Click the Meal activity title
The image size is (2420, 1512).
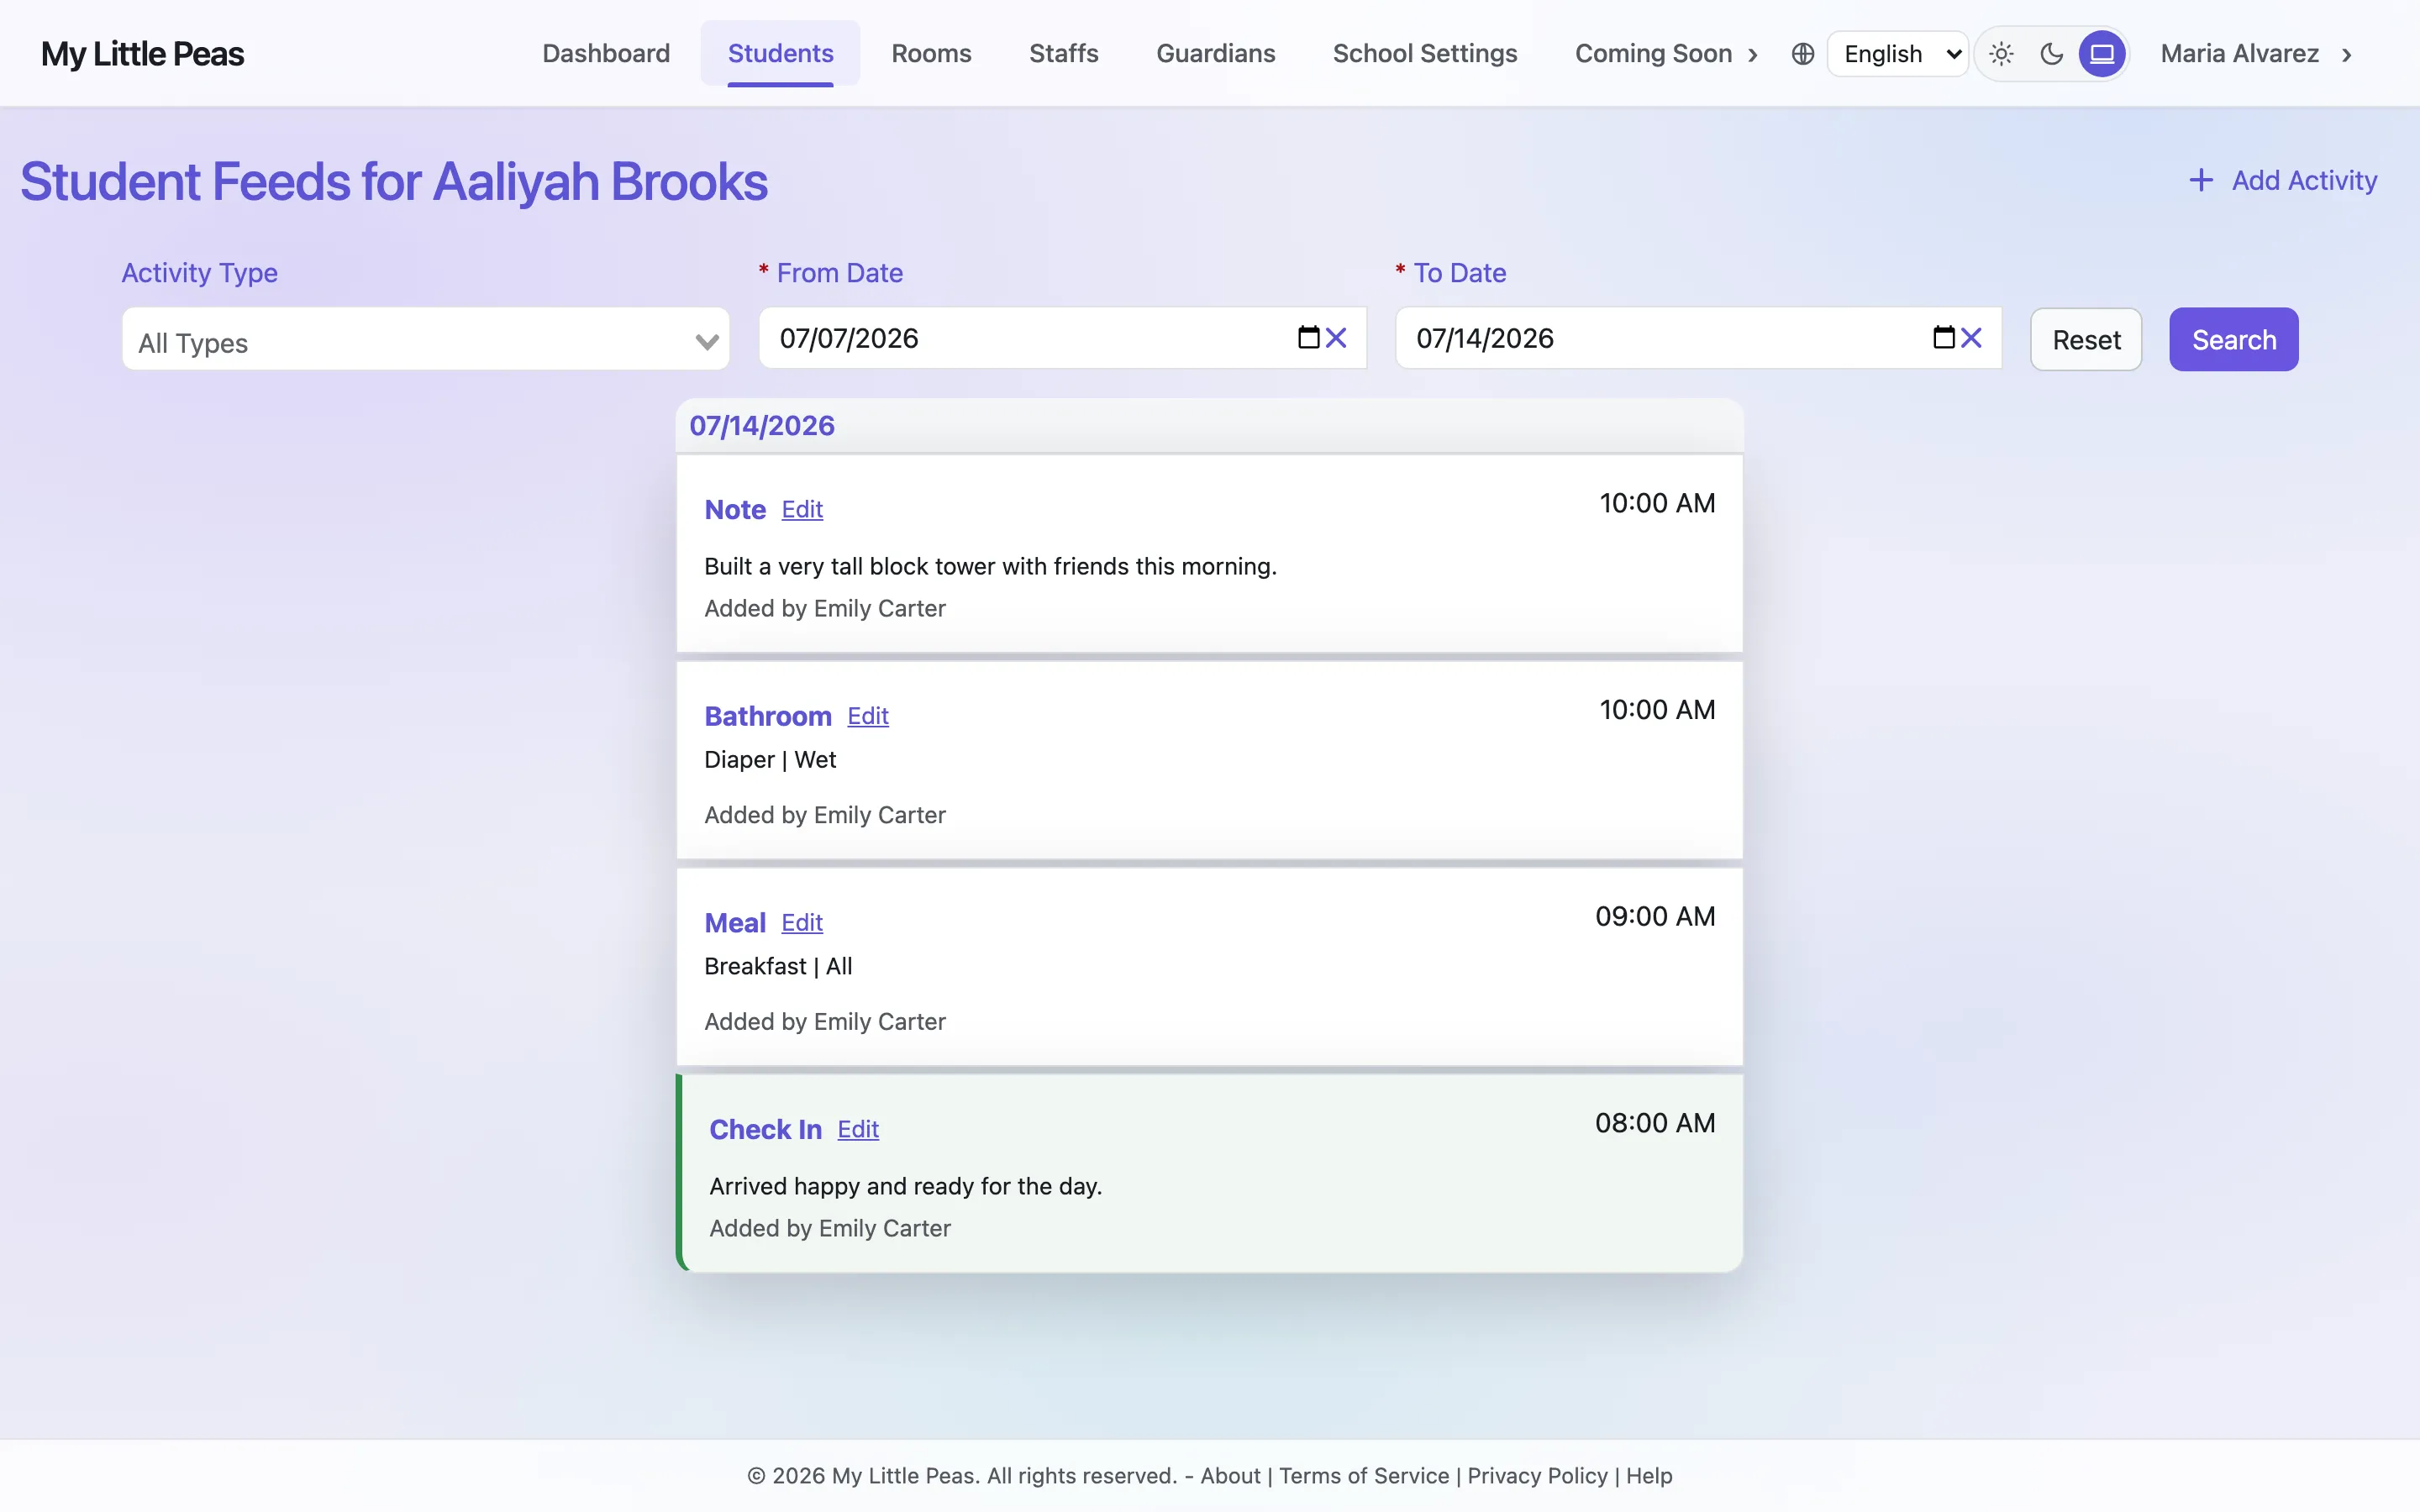tap(735, 922)
